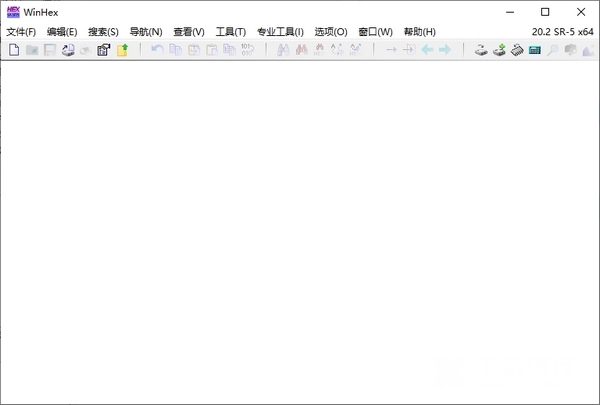The height and width of the screenshot is (405, 600).
Task: Click the Back left arrow icon
Action: 427,50
